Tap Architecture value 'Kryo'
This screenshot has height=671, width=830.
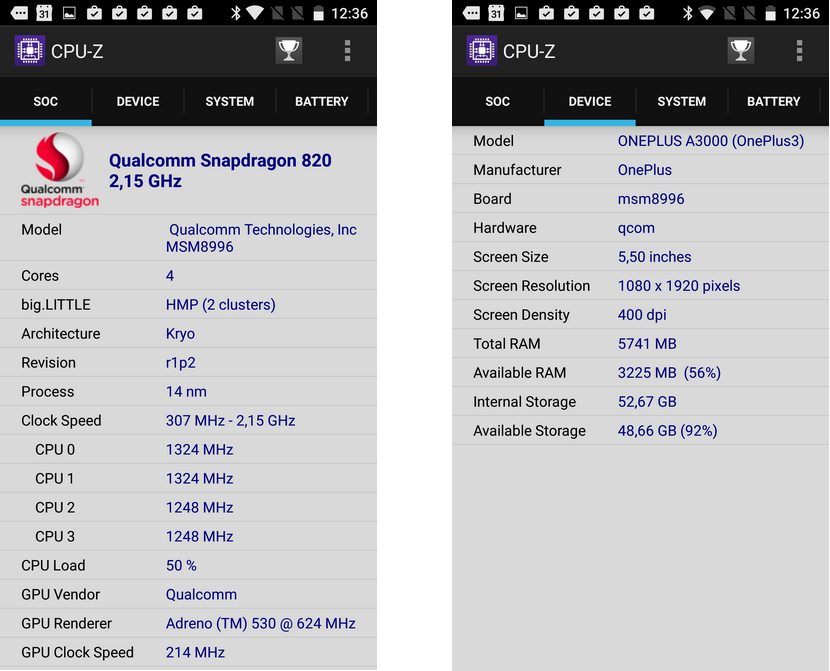pyautogui.click(x=180, y=334)
